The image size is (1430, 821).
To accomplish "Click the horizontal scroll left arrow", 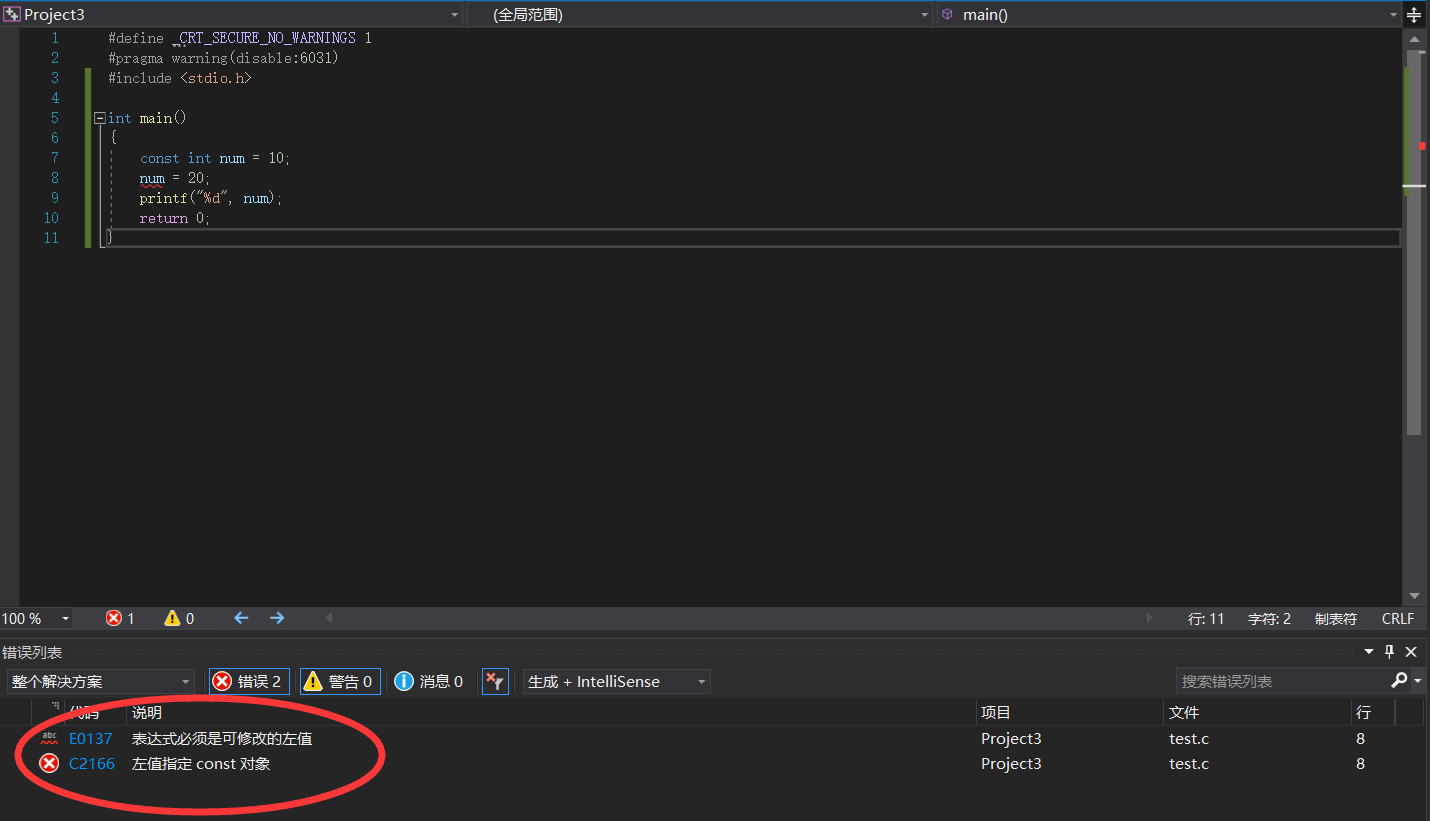I will click(330, 618).
